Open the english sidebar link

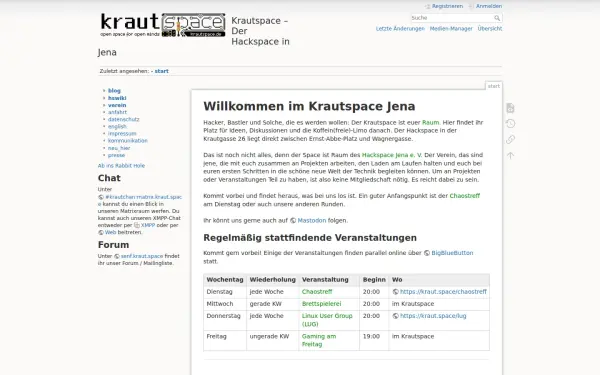[117, 127]
